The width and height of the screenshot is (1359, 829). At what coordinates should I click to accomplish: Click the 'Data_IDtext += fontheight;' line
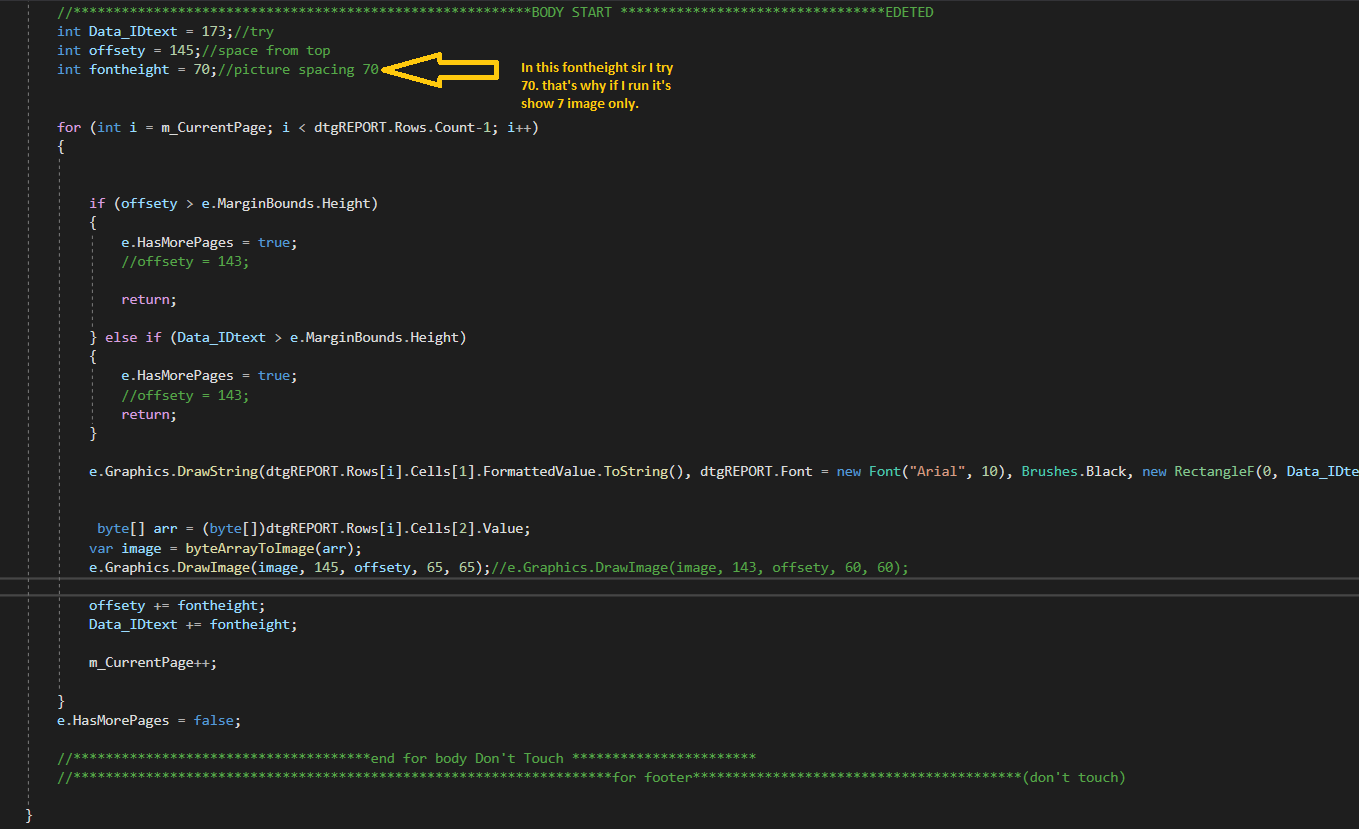click(x=193, y=624)
